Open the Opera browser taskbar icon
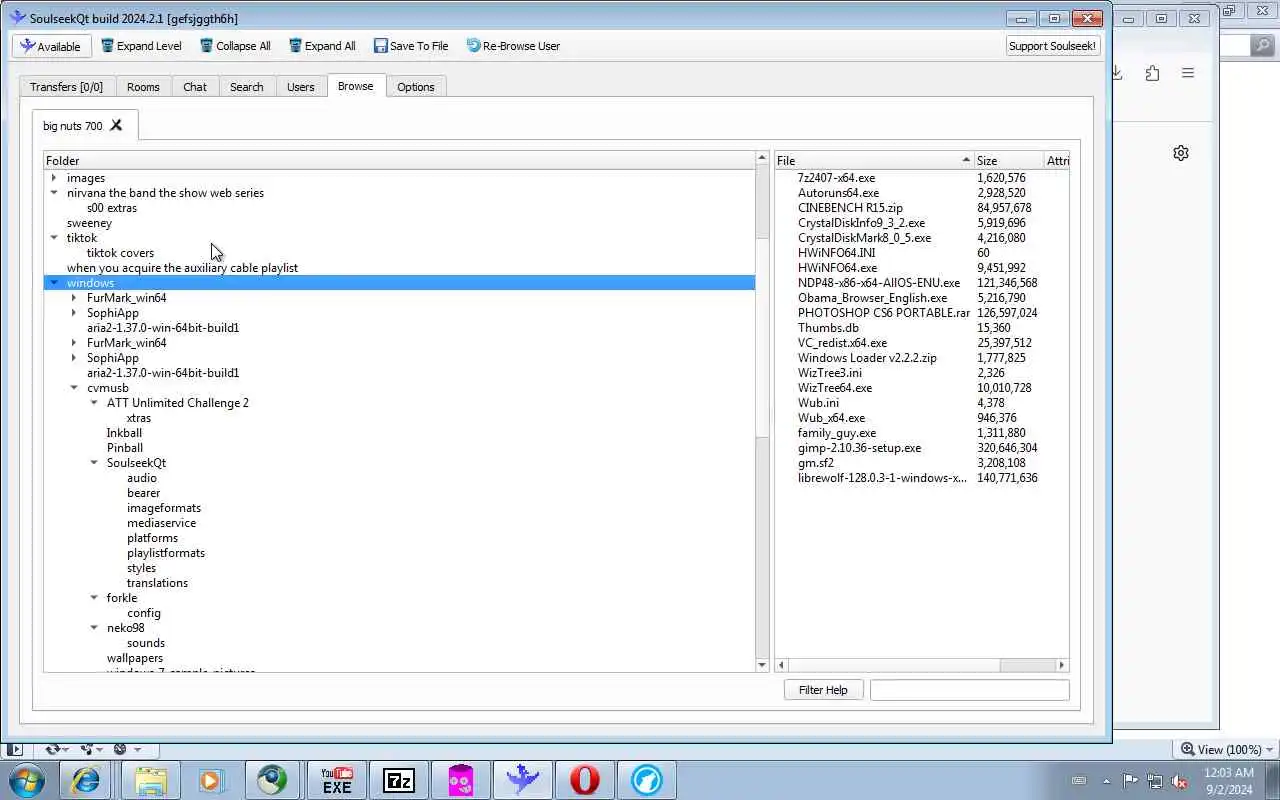This screenshot has width=1280, height=800. [x=585, y=780]
